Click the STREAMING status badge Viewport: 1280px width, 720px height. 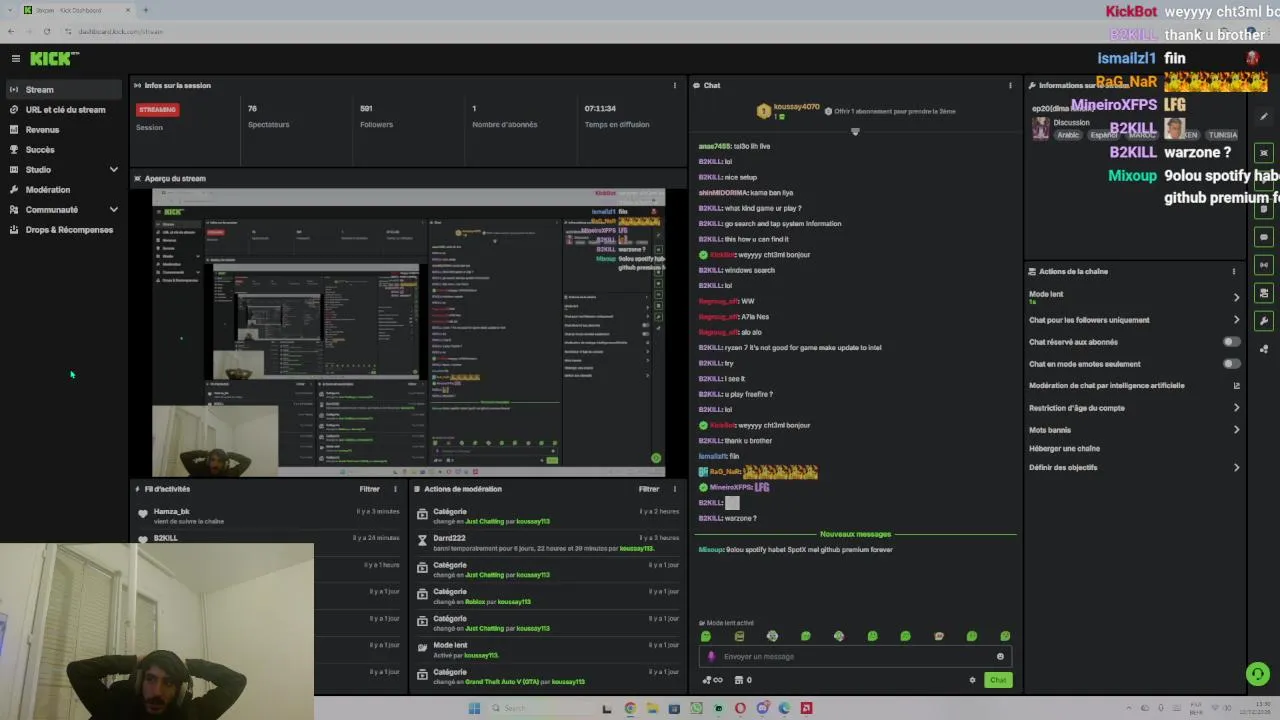158,109
